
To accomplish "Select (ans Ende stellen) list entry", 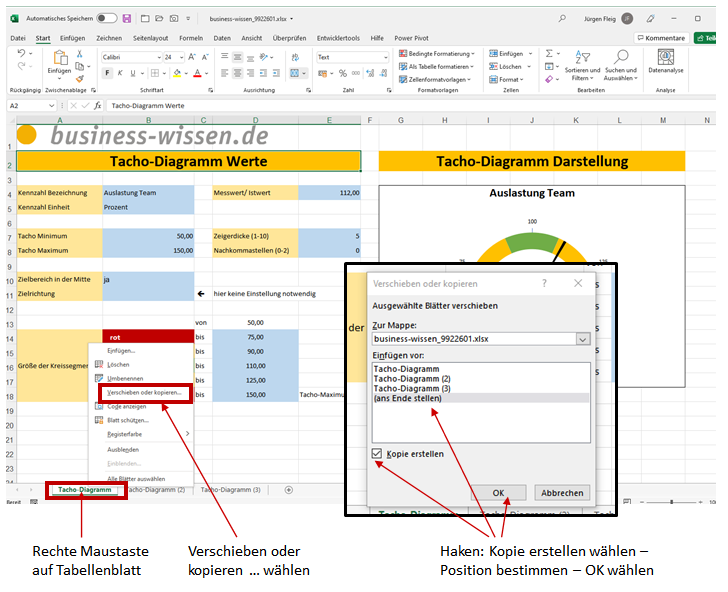I will click(x=481, y=398).
